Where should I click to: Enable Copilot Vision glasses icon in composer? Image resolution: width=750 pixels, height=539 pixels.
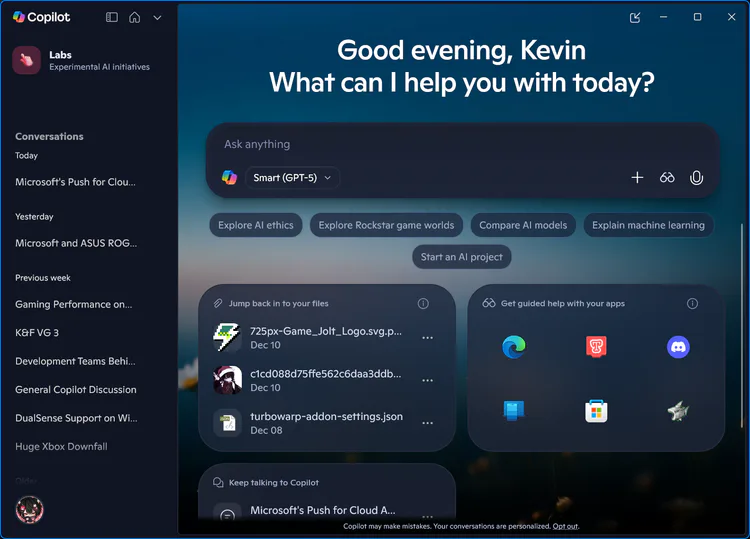[x=667, y=178]
